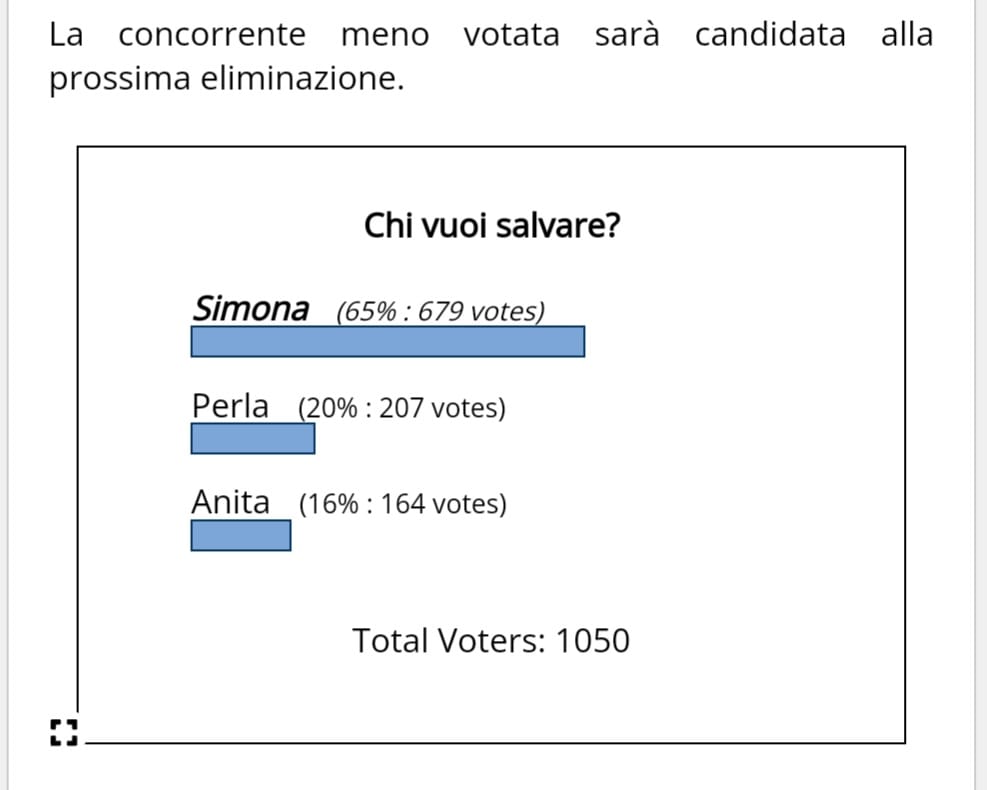Click the word "eliminazione" in the paragraph

pos(302,79)
